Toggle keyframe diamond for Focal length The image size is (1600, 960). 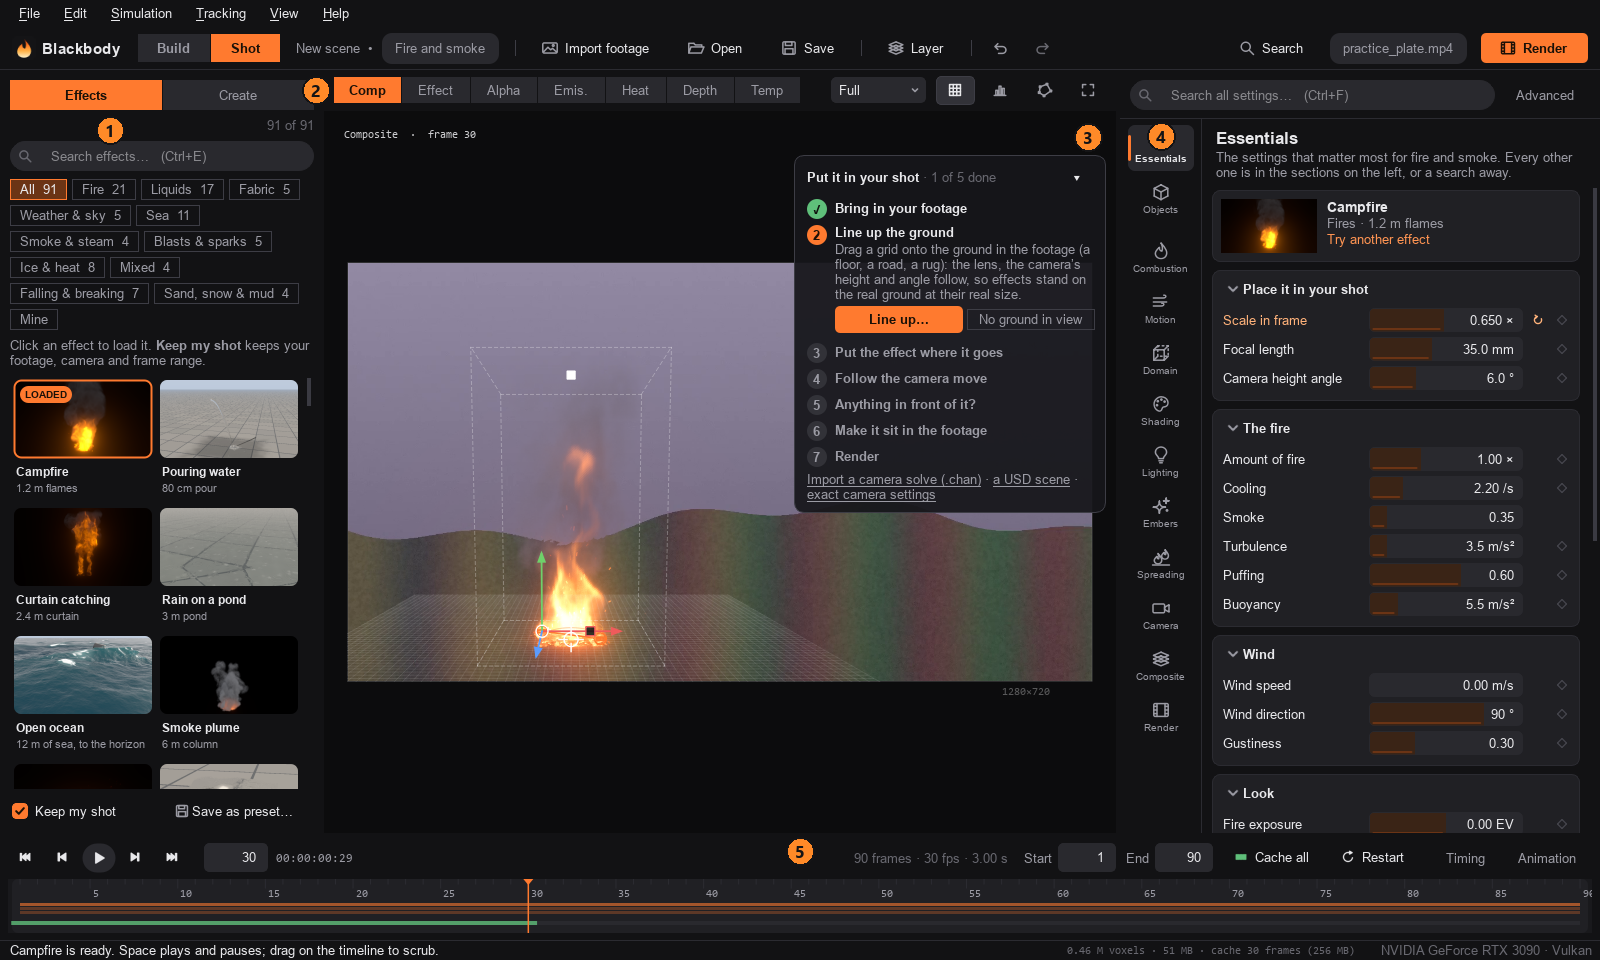[x=1562, y=349]
